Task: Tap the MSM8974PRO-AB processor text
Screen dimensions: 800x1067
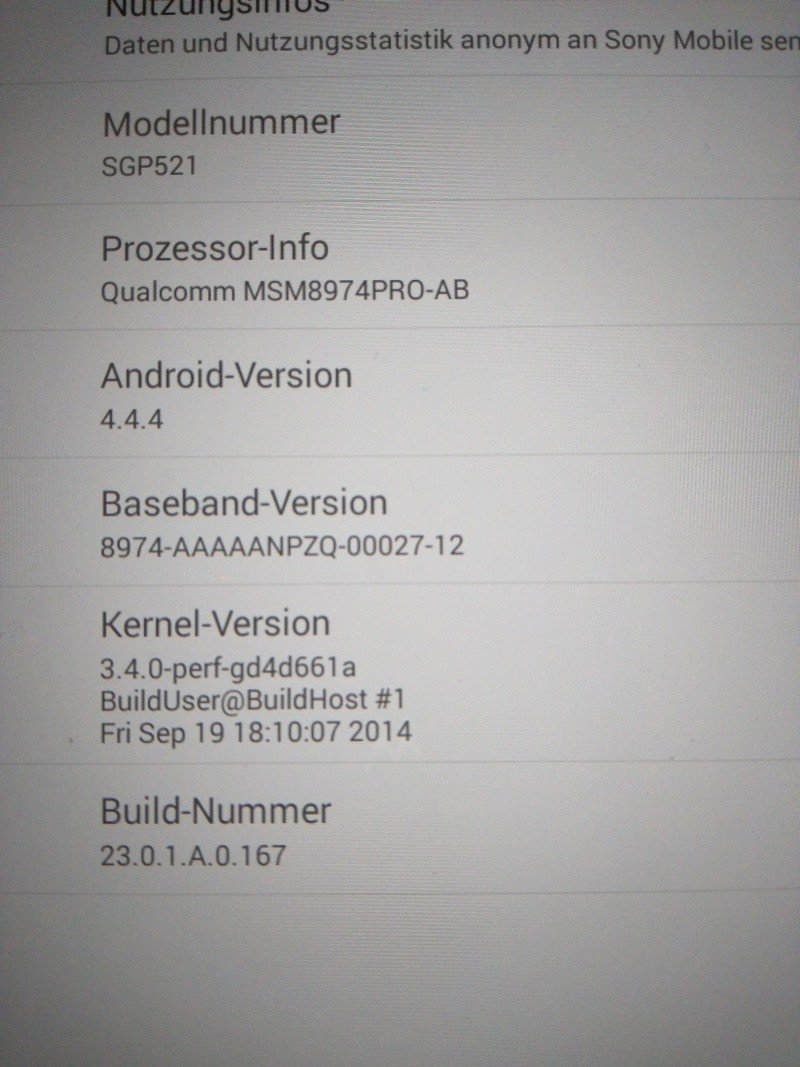Action: coord(356,291)
